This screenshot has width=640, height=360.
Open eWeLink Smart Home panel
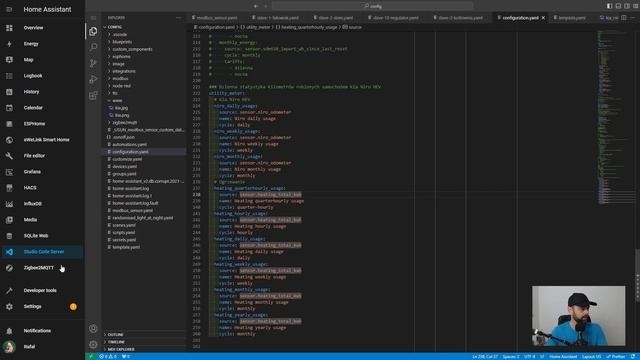42,140
